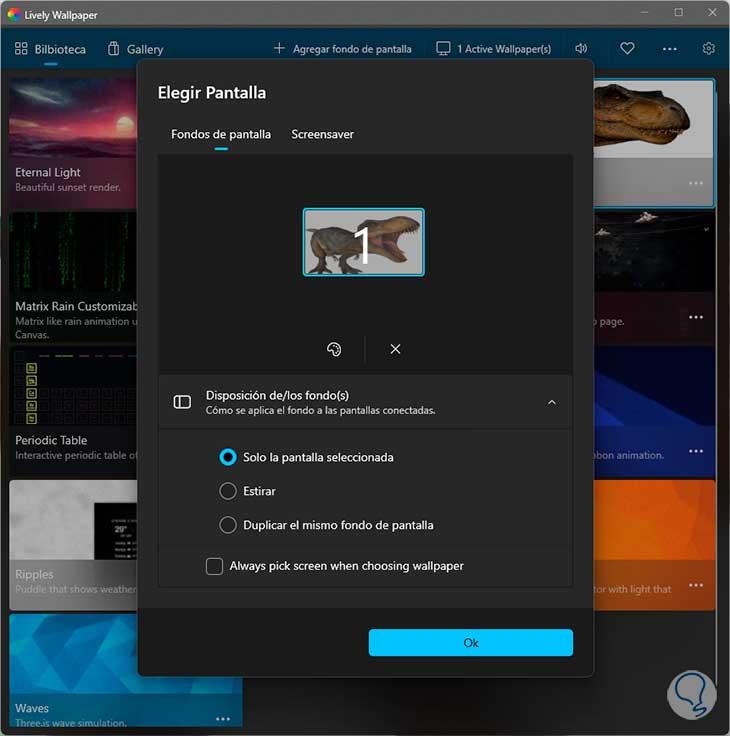Screen dimensions: 730x736
Task: Open more options on the T-Rex wallpaper card
Action: pos(696,183)
